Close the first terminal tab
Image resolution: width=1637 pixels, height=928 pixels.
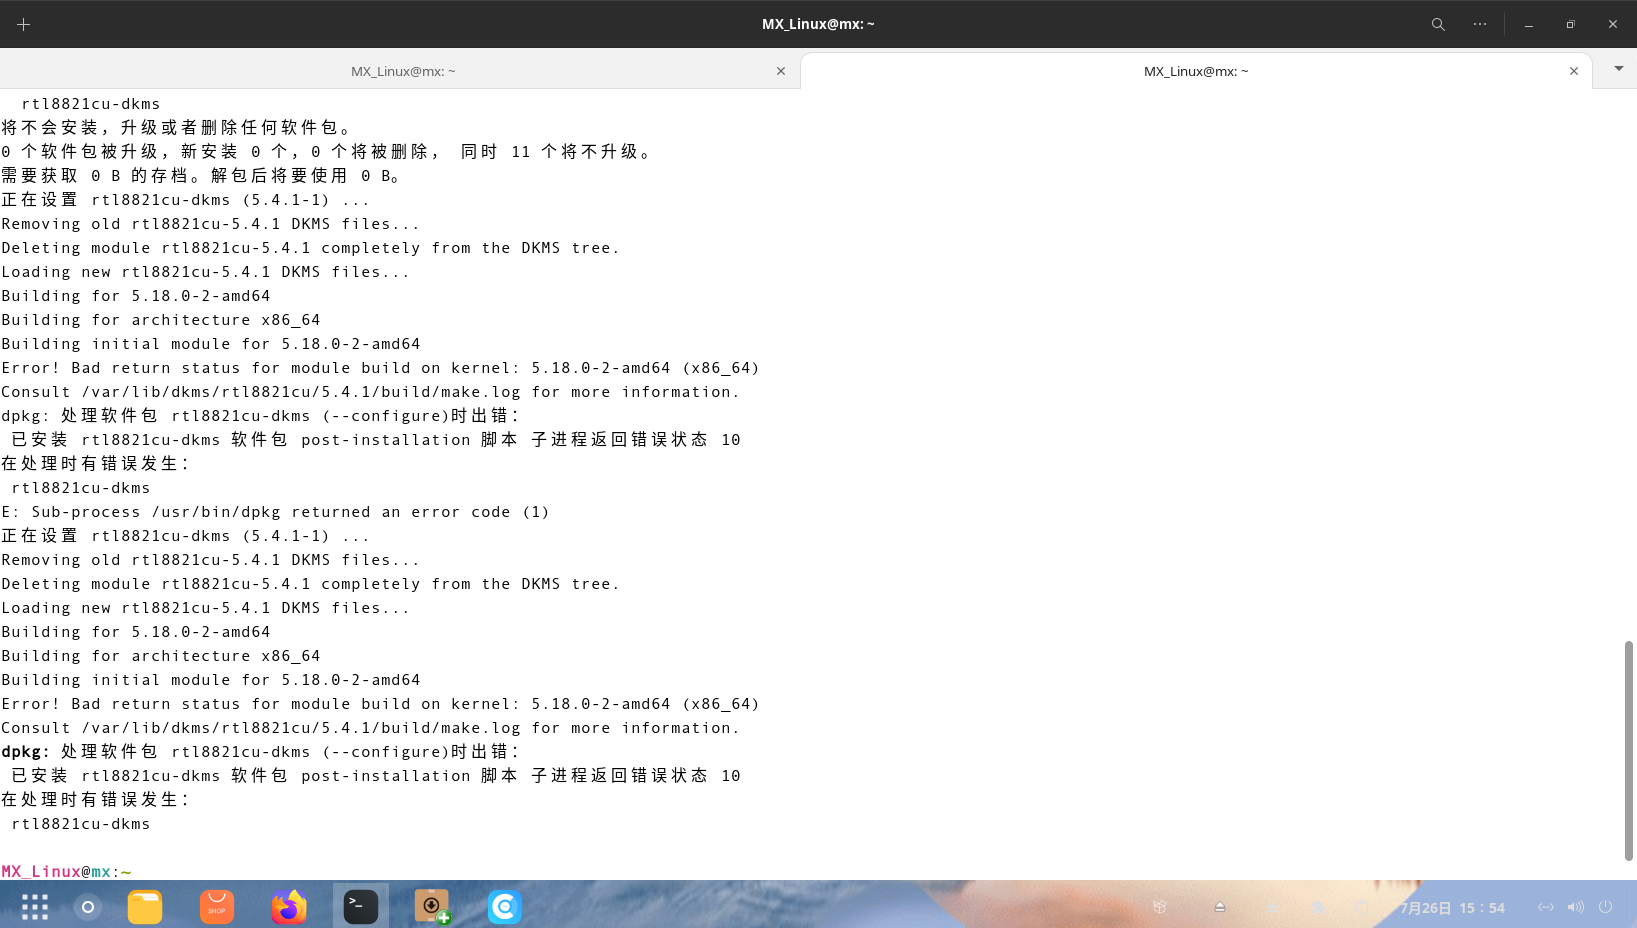click(781, 71)
